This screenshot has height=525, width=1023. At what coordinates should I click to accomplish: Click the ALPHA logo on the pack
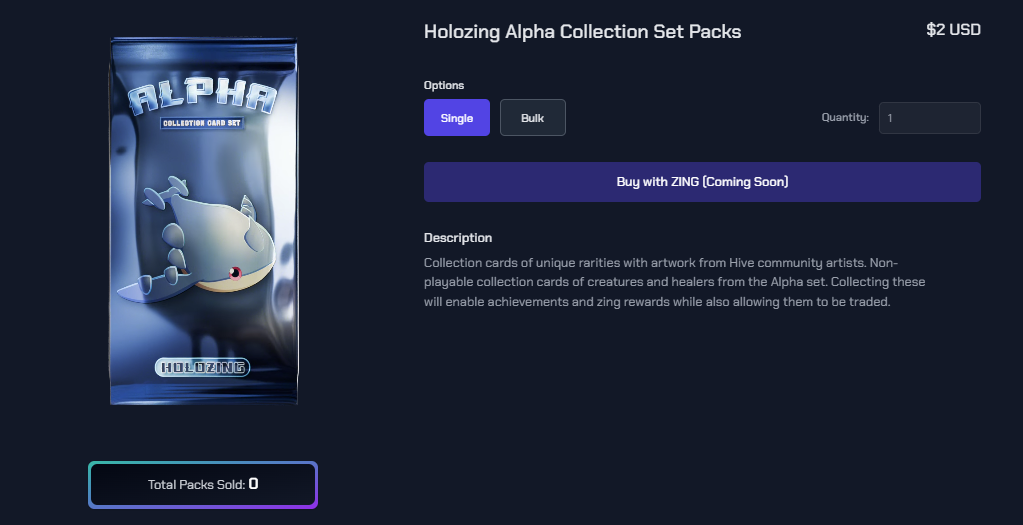click(203, 98)
